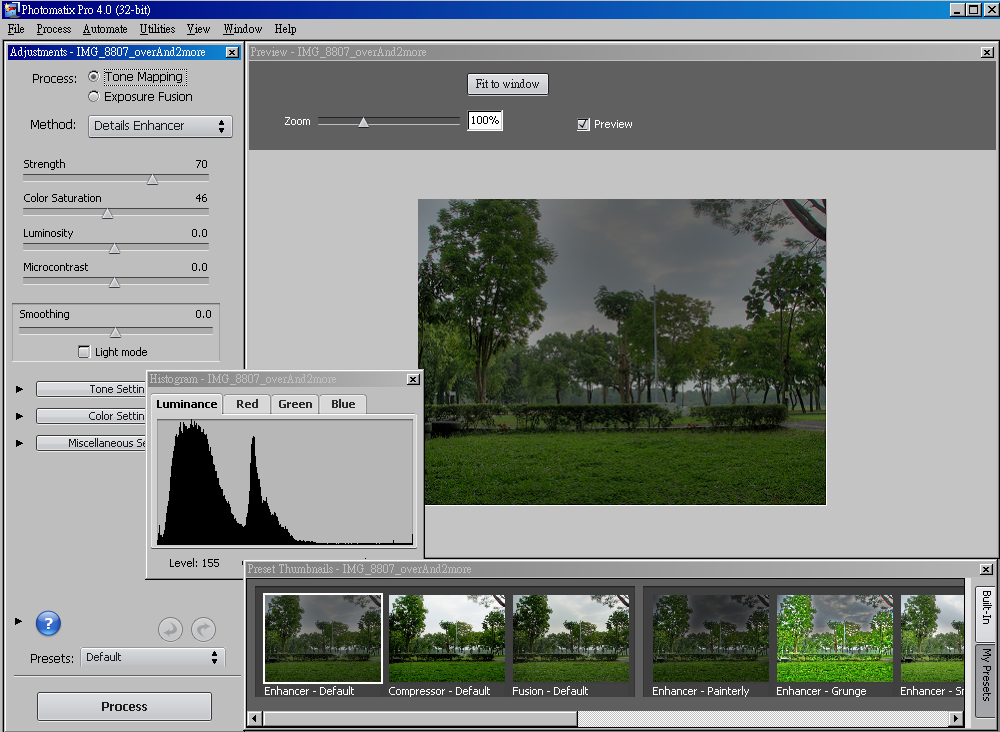Expand the triangle beside the help icon

18,621
